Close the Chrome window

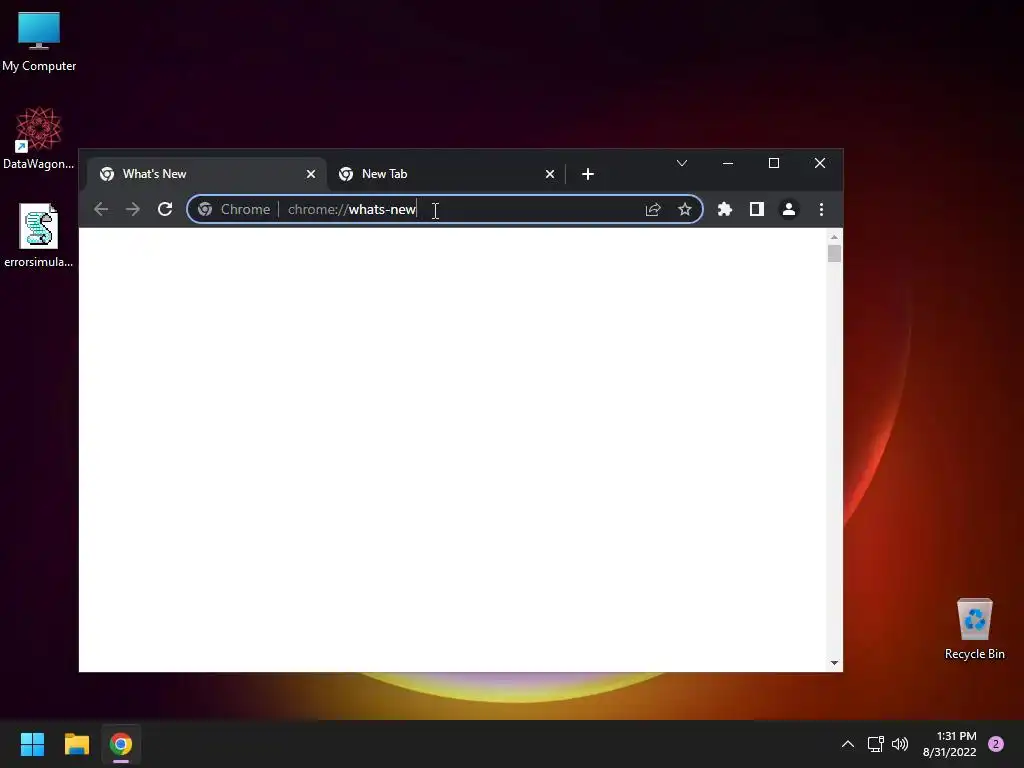820,163
